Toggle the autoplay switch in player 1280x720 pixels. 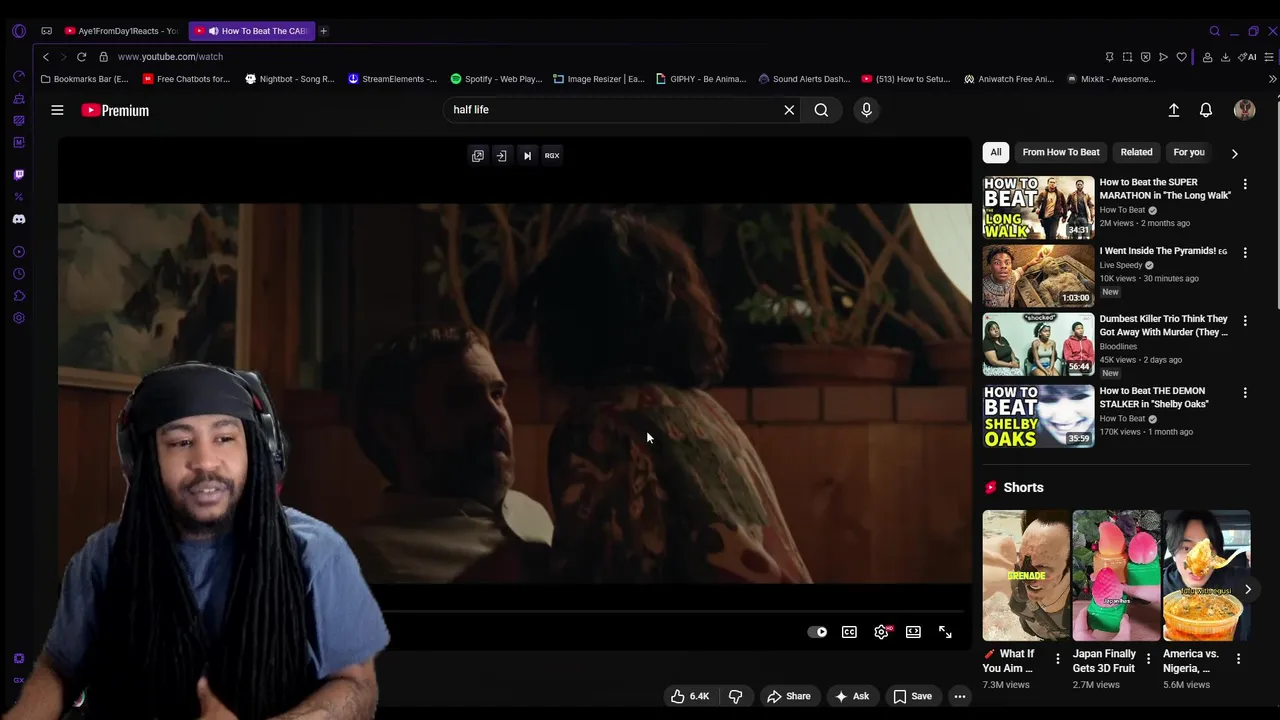click(817, 632)
